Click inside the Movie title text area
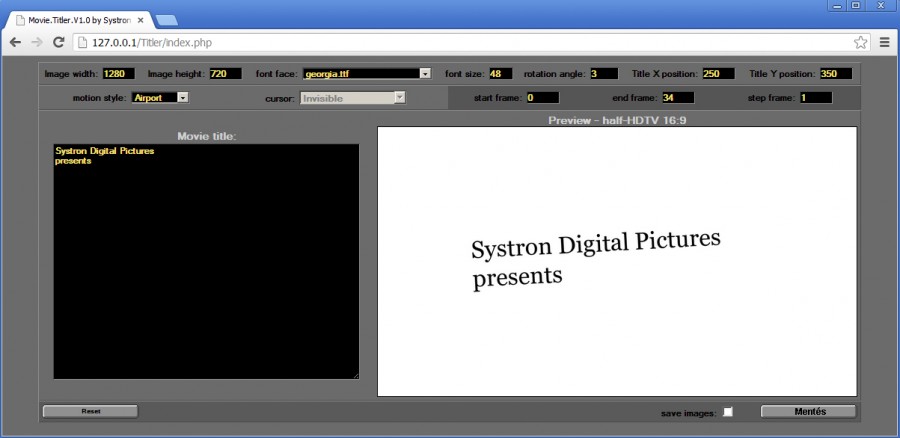Image resolution: width=900 pixels, height=438 pixels. [205, 260]
